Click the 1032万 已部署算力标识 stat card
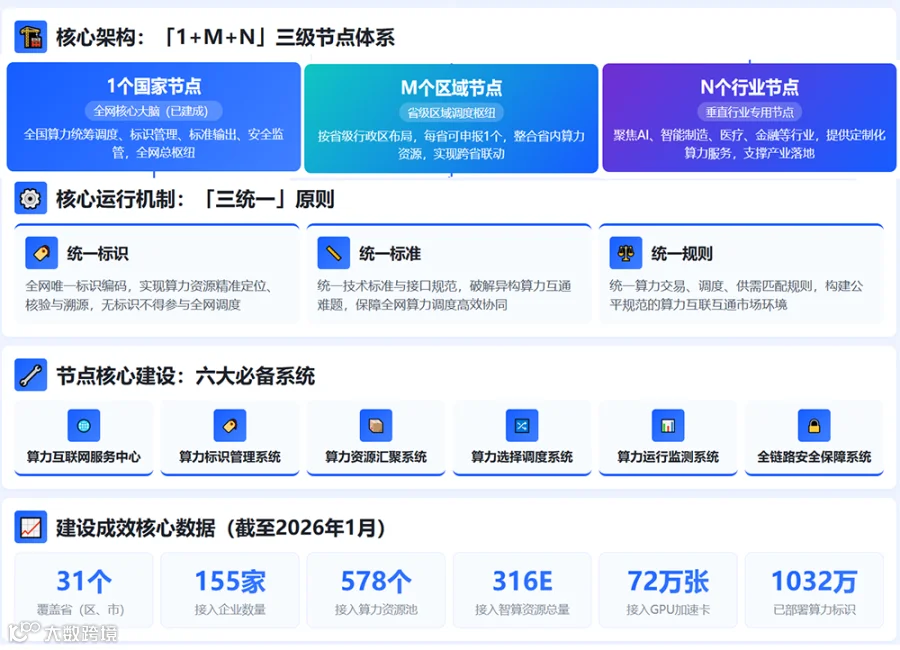This screenshot has width=900, height=650. (814, 590)
